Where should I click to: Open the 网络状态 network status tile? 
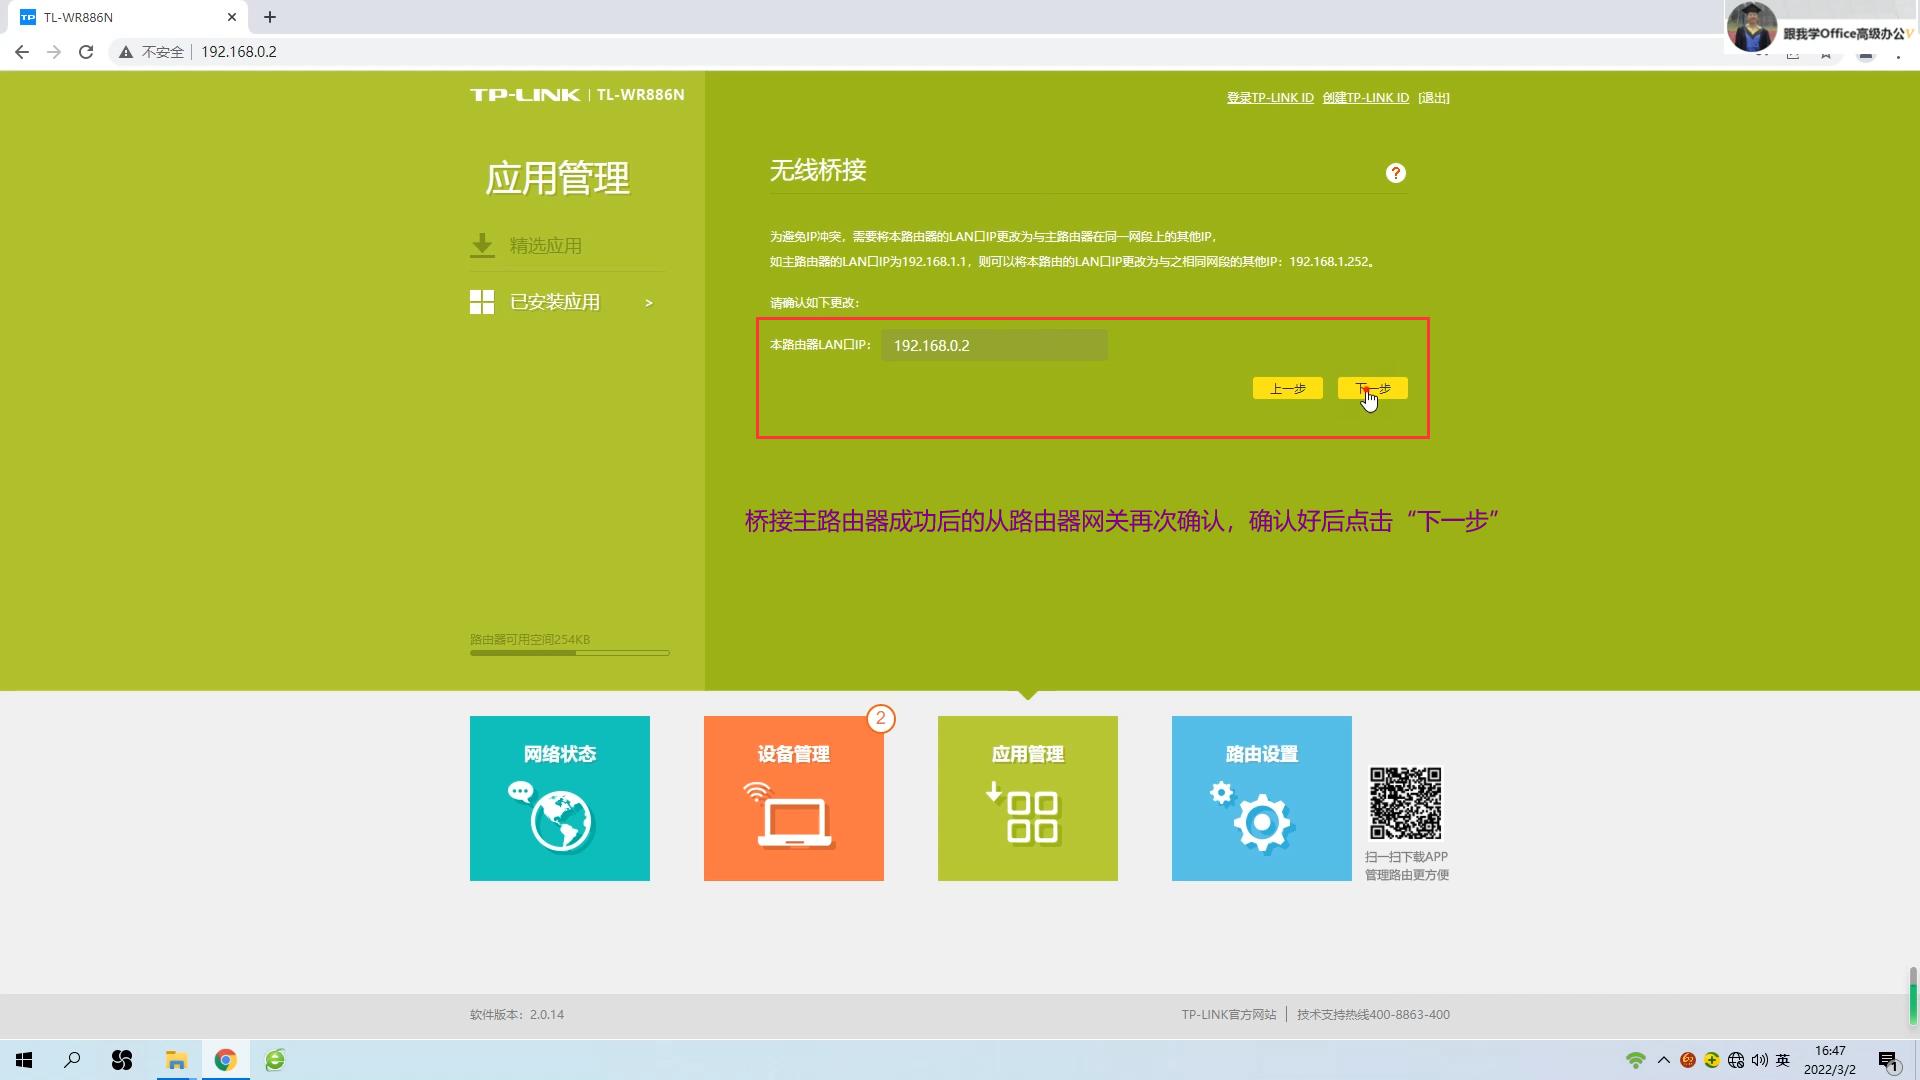[559, 797]
